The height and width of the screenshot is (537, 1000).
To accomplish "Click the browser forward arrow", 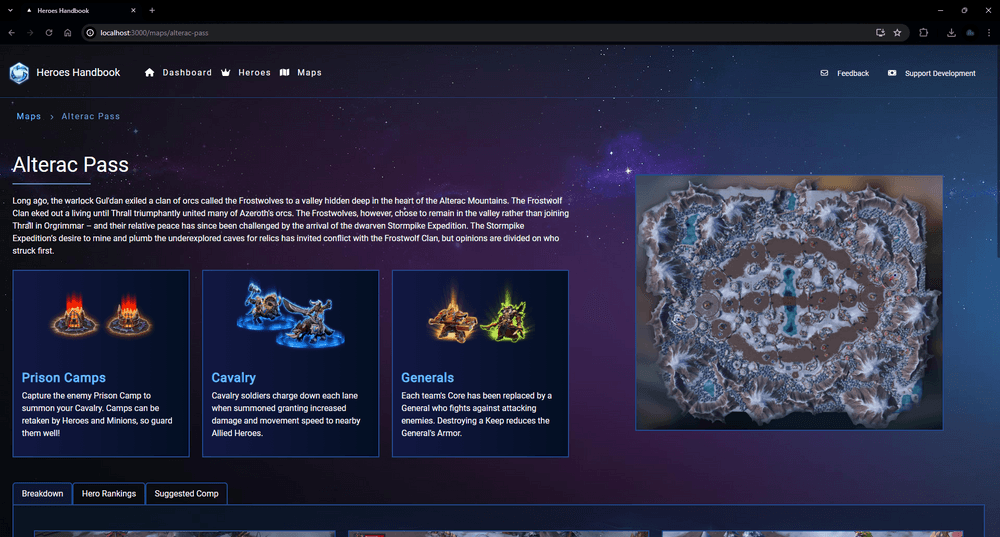I will pyautogui.click(x=30, y=33).
